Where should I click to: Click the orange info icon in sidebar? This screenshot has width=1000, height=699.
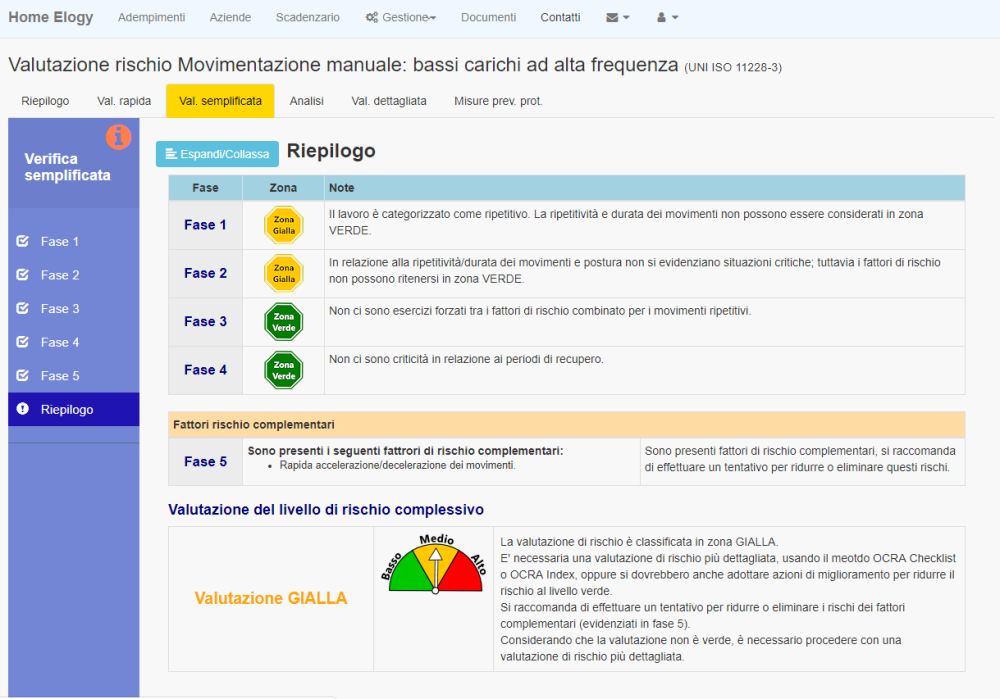(x=119, y=136)
